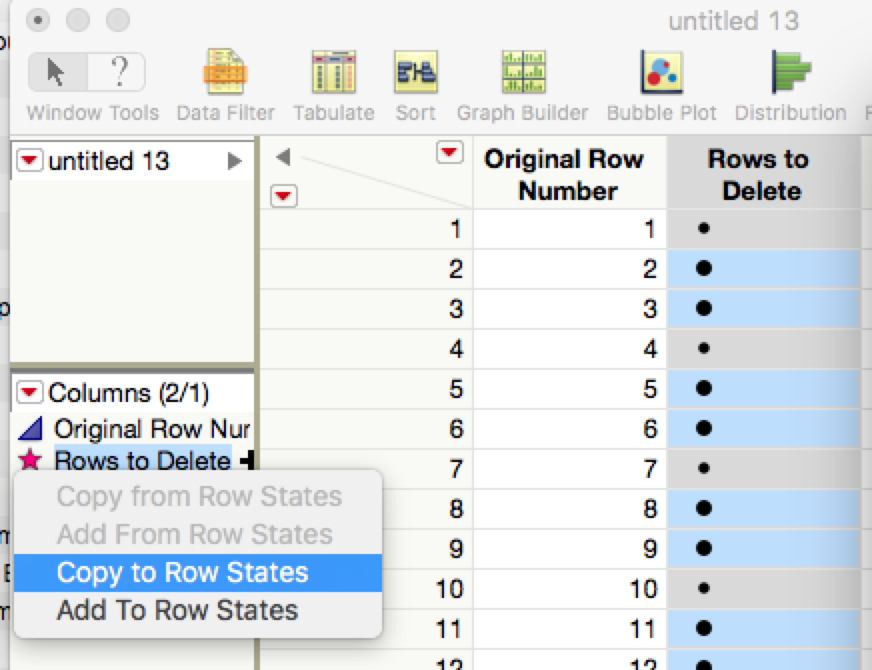Click the Sort toolbar icon
The width and height of the screenshot is (872, 670).
pos(415,74)
